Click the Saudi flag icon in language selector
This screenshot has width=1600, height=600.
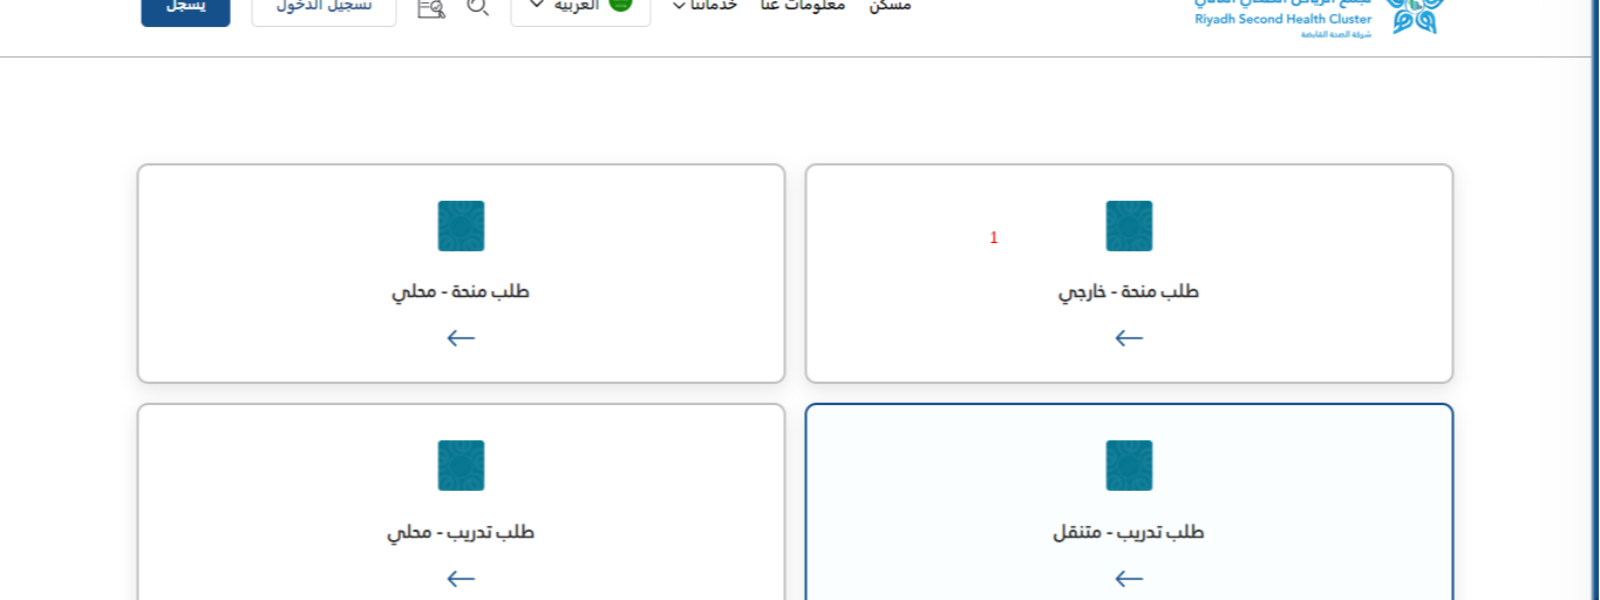coord(620,5)
